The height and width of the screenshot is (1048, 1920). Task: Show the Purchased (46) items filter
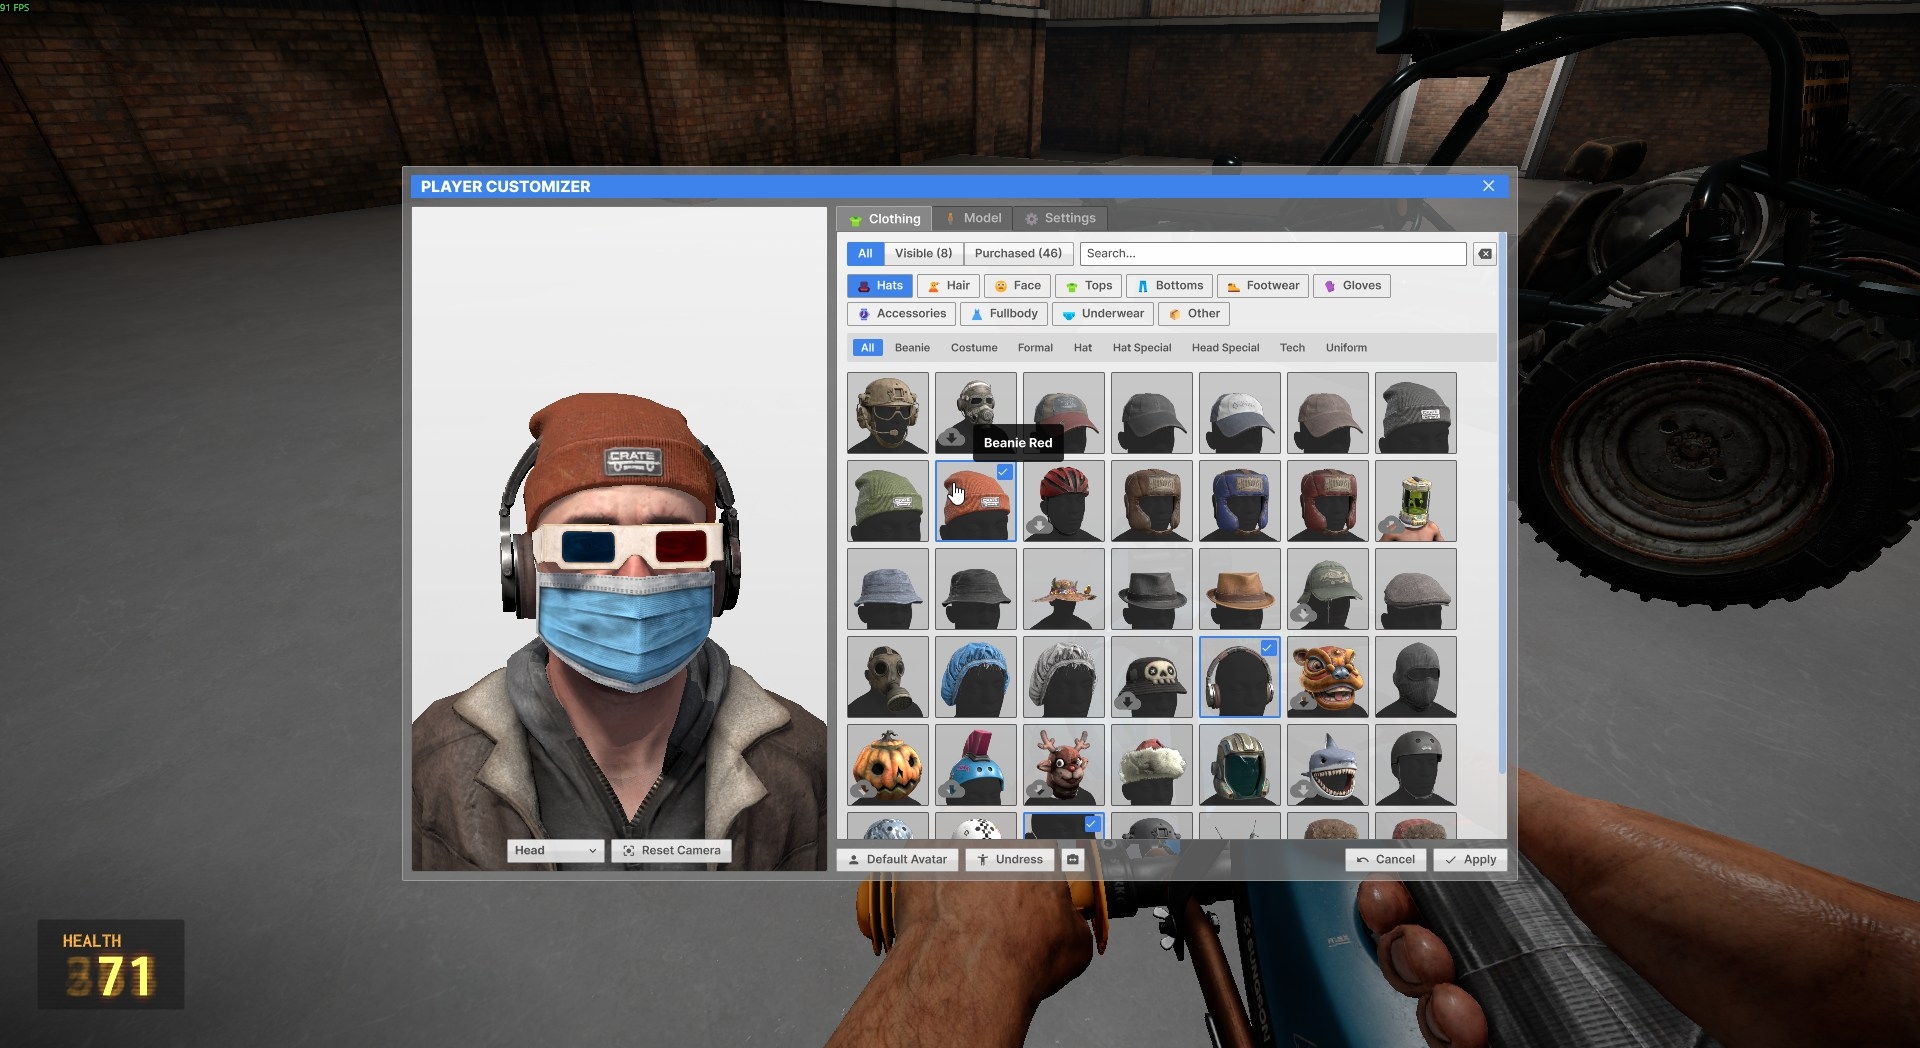(x=1018, y=253)
